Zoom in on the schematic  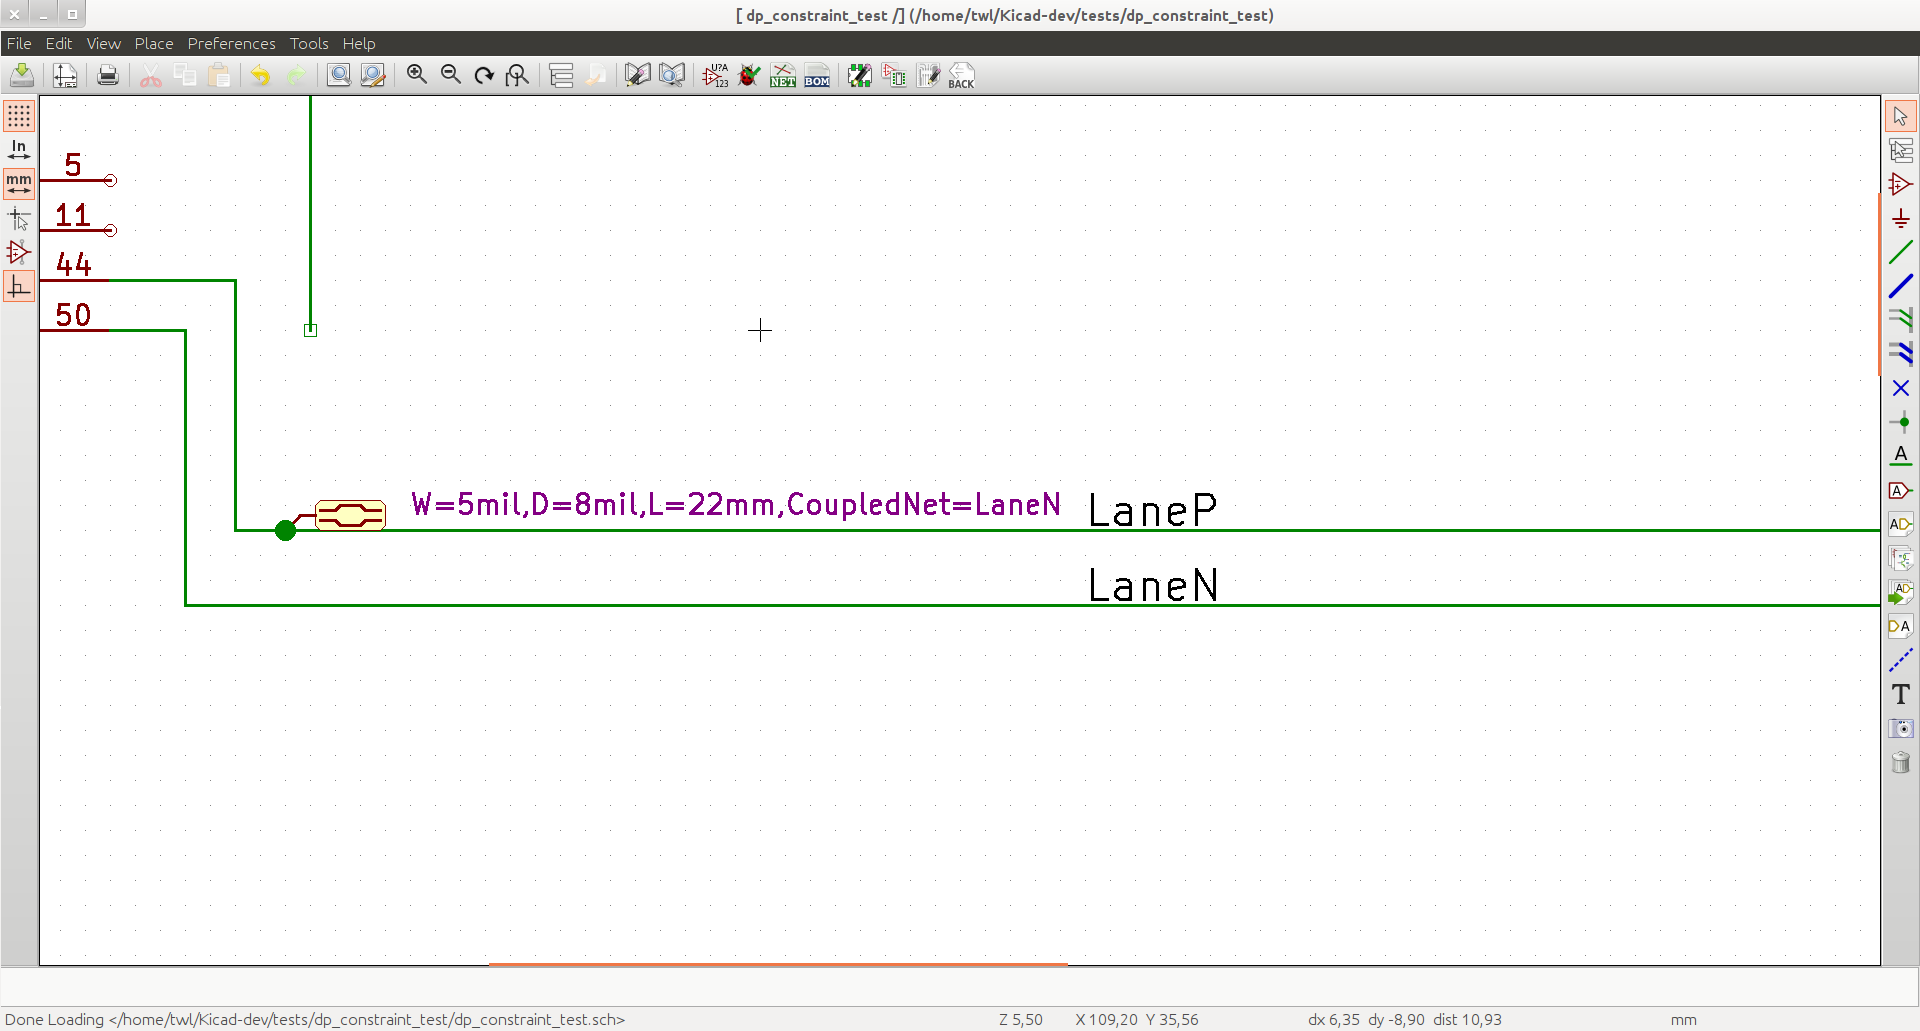click(x=417, y=75)
